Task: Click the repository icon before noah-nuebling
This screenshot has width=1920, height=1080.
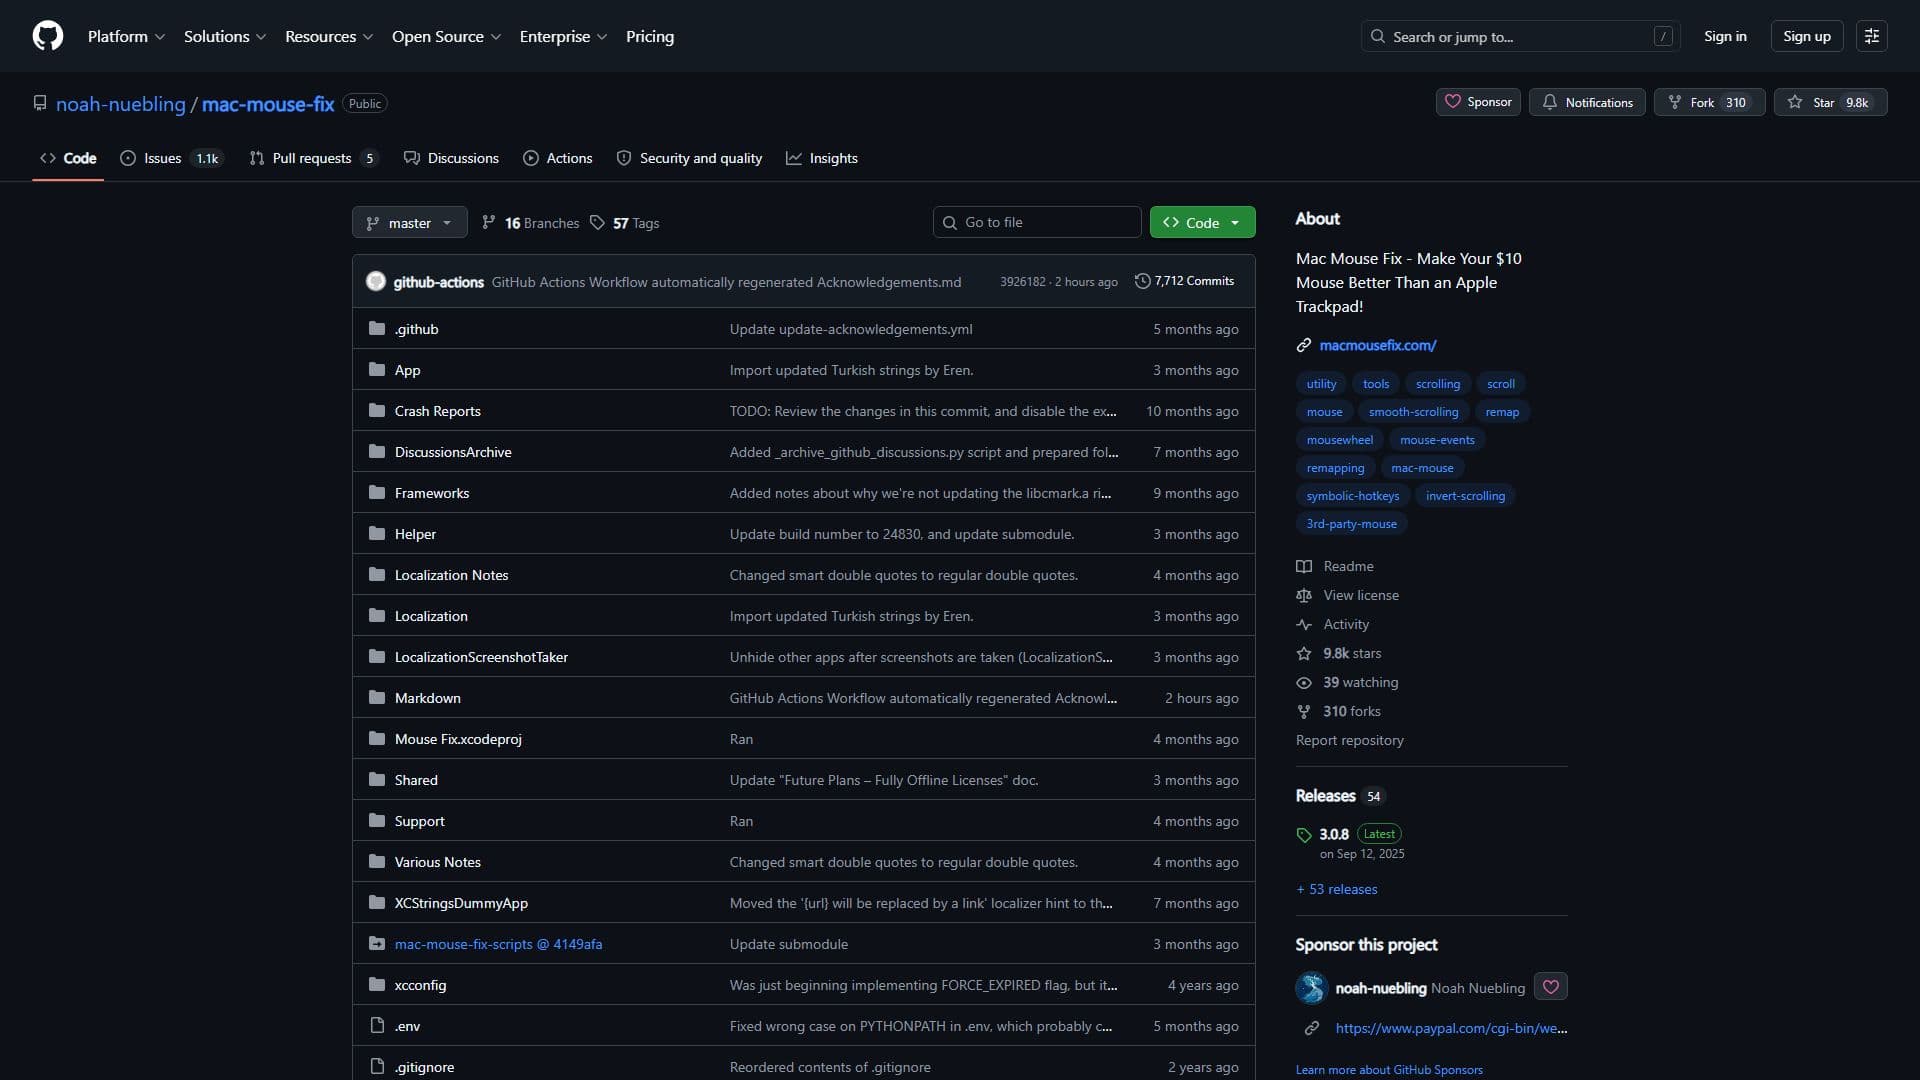Action: coord(40,103)
